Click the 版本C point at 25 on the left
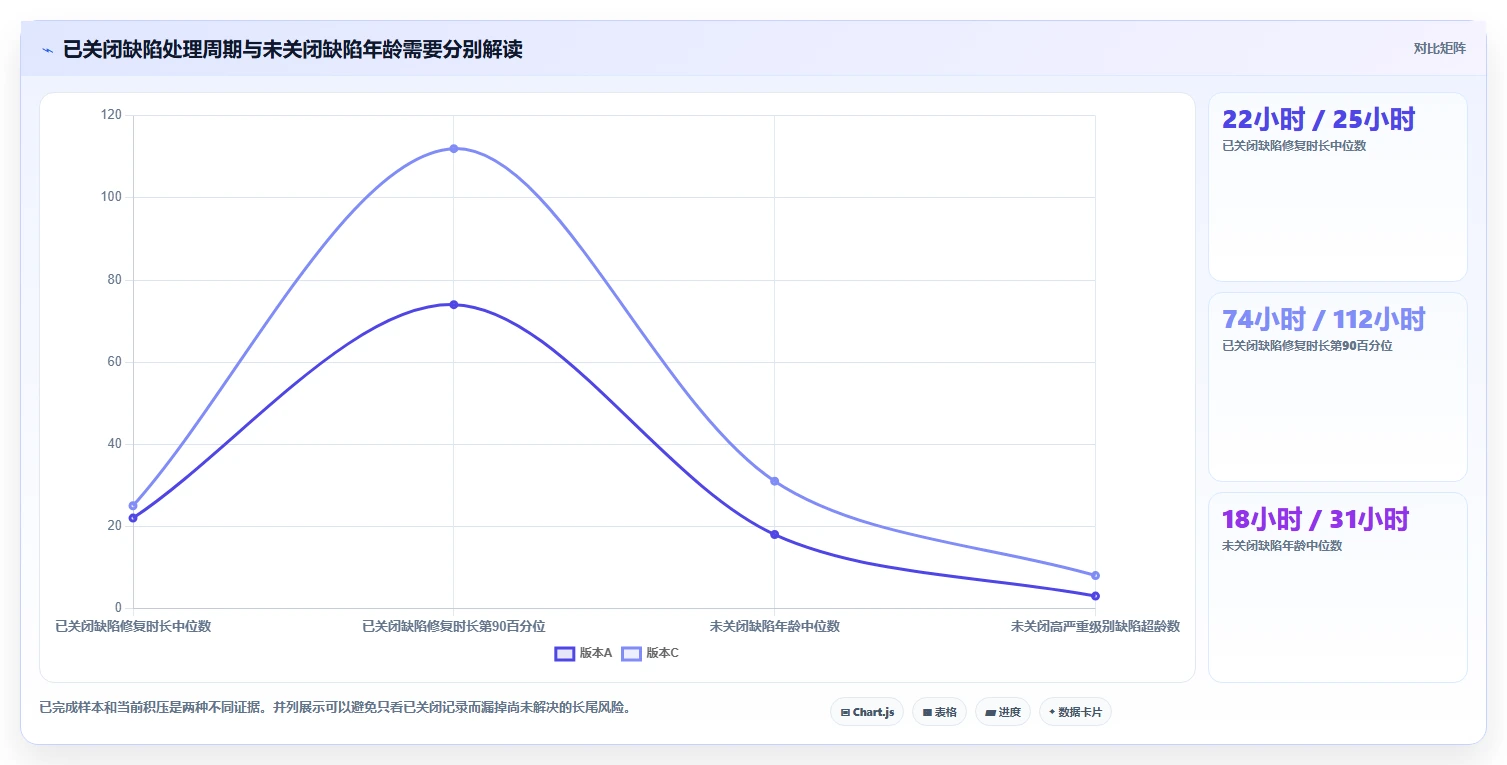1507x765 pixels. (x=133, y=505)
